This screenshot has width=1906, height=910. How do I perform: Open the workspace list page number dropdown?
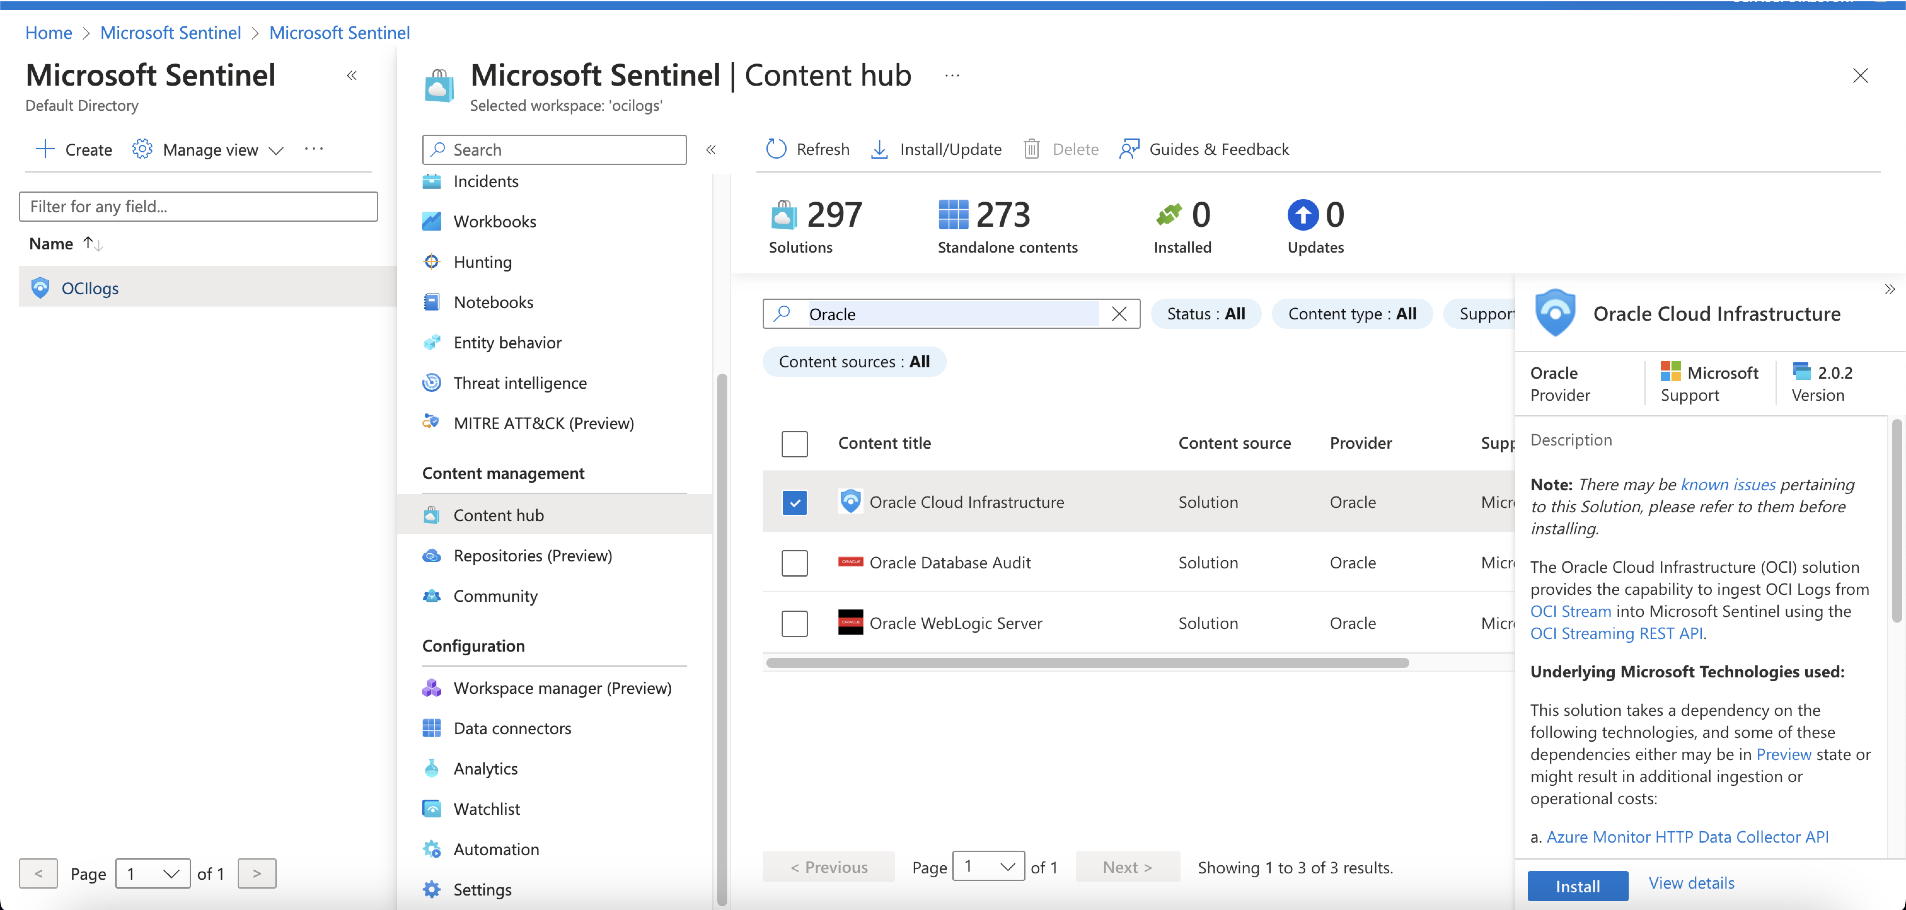click(x=153, y=874)
